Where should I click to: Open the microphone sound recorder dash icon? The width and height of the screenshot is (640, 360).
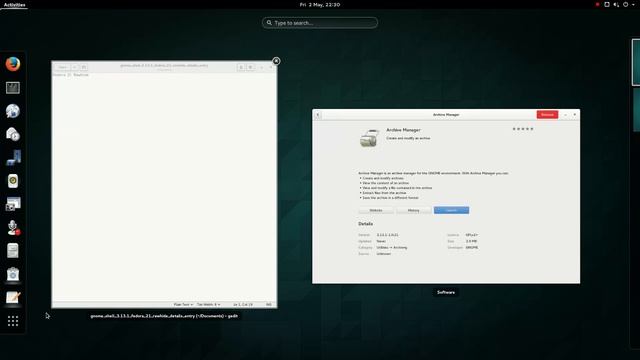(x=13, y=228)
